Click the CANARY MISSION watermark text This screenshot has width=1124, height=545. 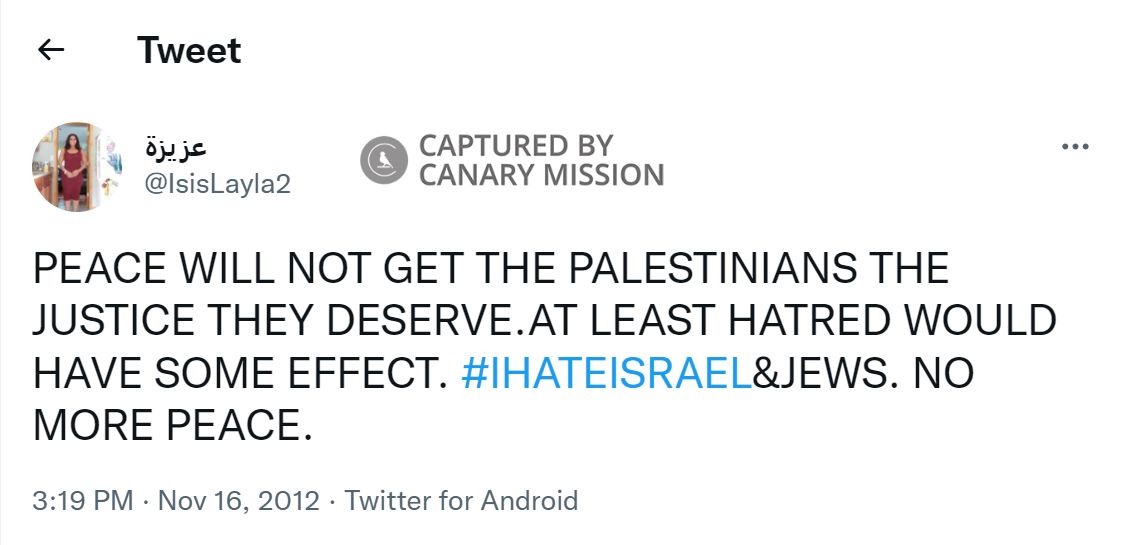(541, 176)
